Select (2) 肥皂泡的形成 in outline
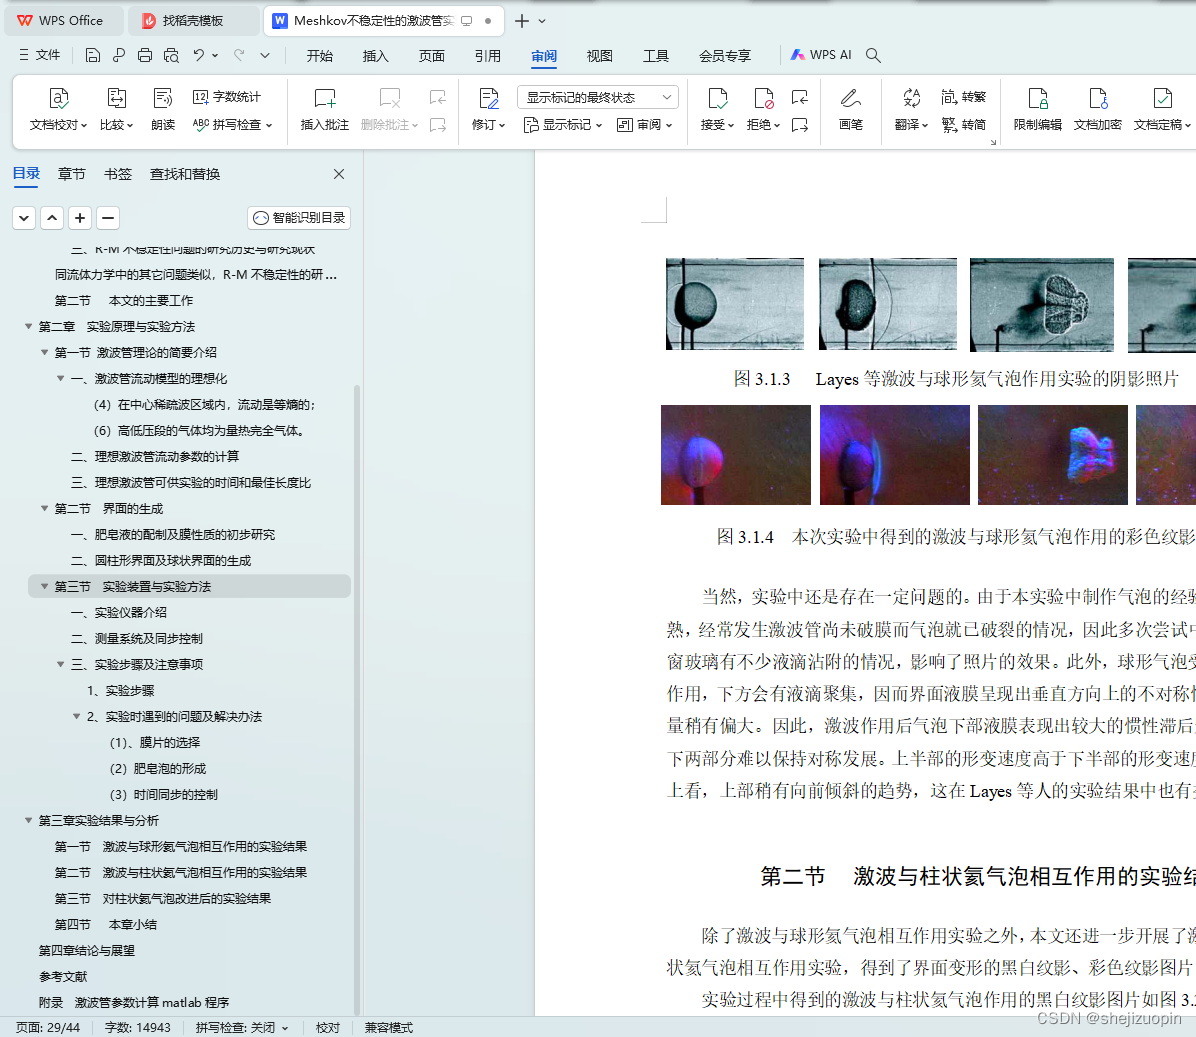 (x=158, y=769)
